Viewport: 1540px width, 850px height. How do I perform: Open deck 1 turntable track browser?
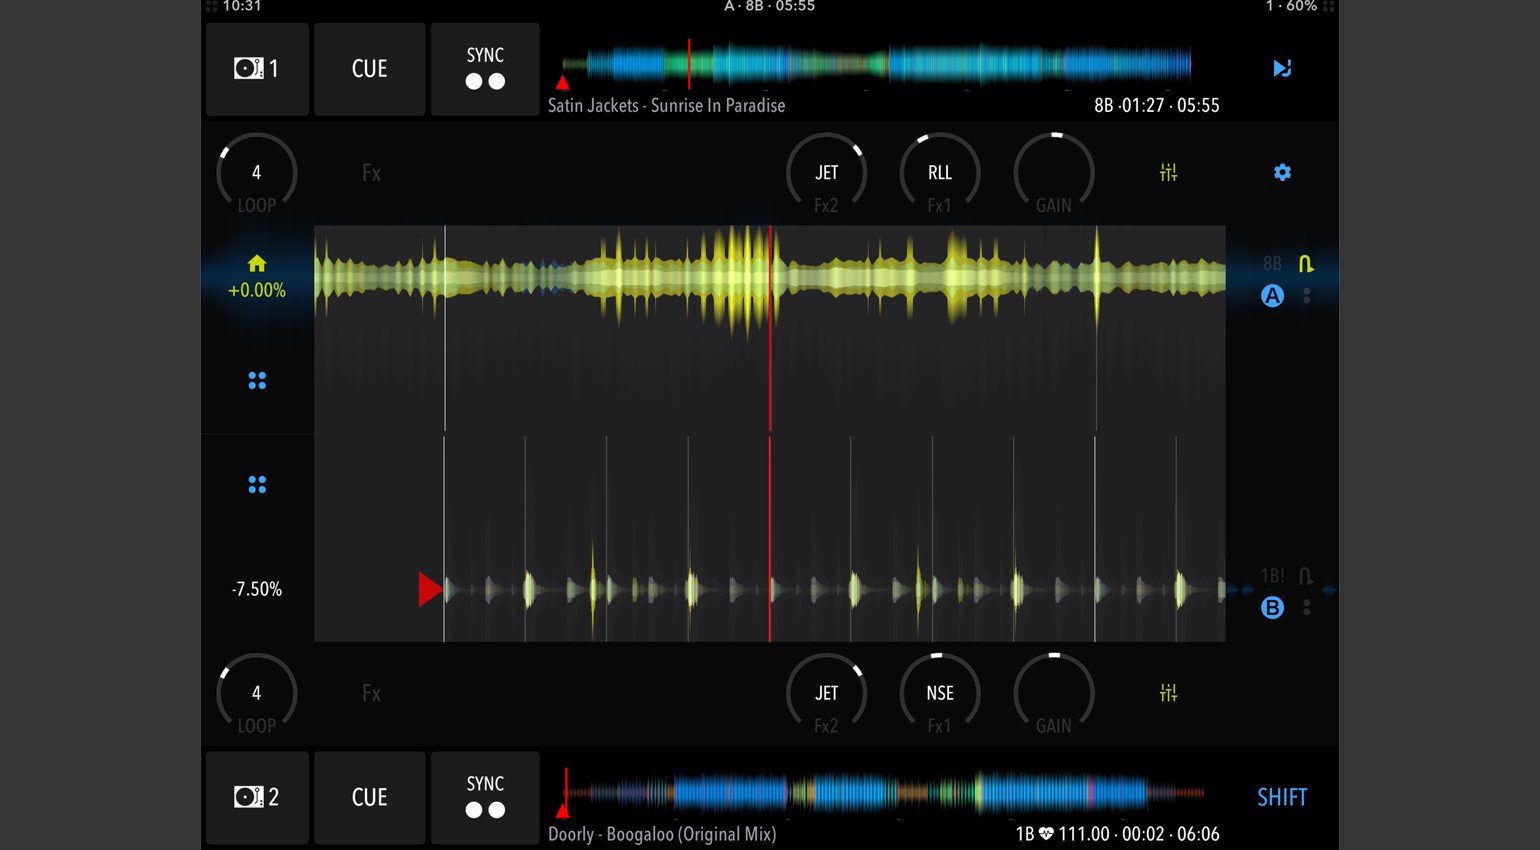click(256, 69)
